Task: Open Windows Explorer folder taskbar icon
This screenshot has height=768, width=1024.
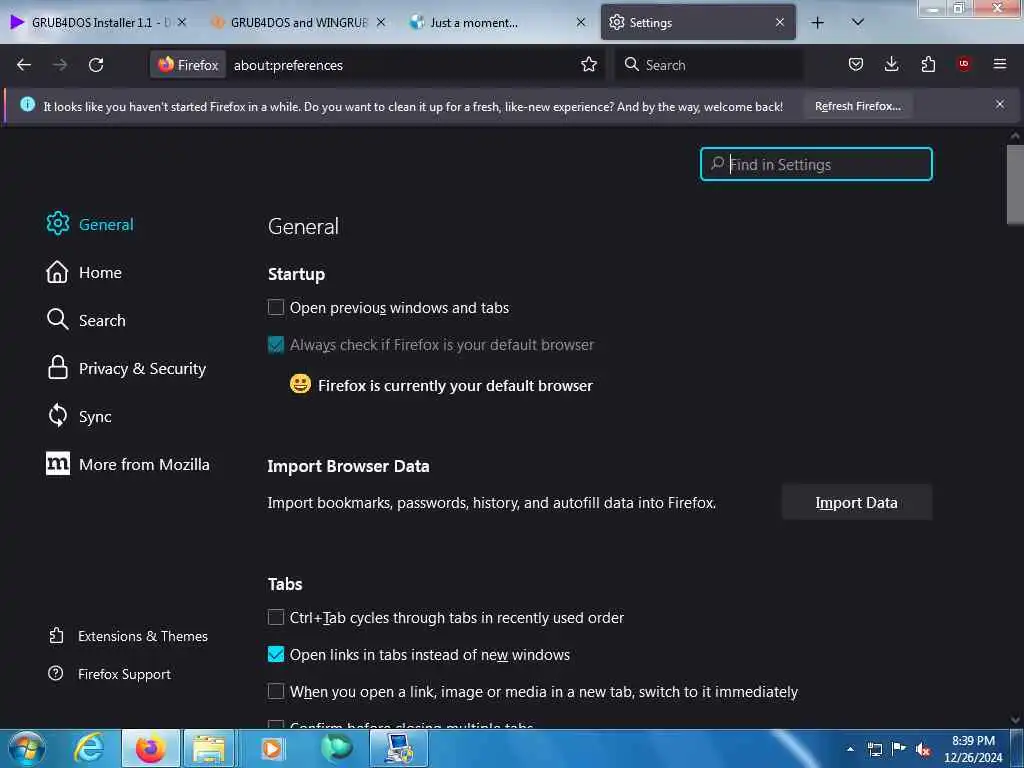Action: pos(209,748)
